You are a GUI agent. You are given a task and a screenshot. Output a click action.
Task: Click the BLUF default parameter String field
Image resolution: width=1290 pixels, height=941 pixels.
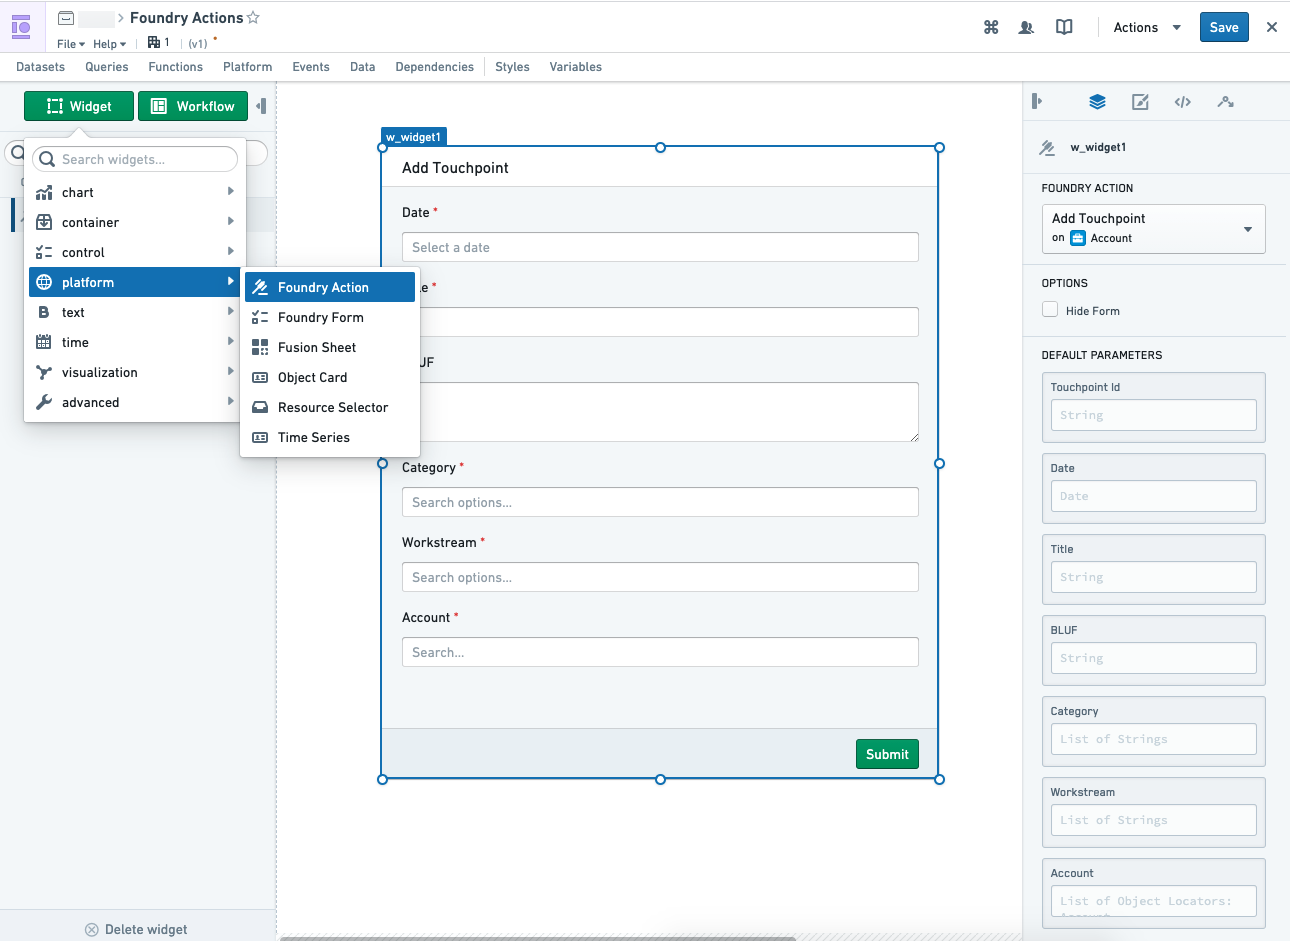1153,658
